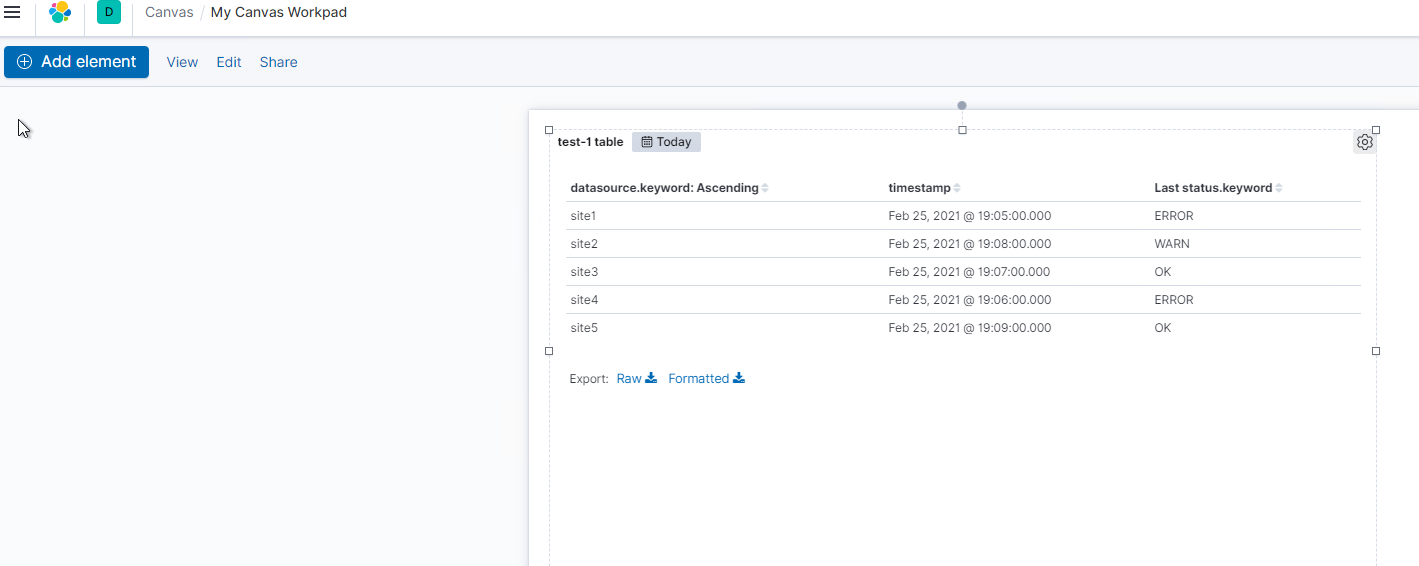Click the rotation handle above the element
The width and height of the screenshot is (1419, 566).
click(962, 105)
